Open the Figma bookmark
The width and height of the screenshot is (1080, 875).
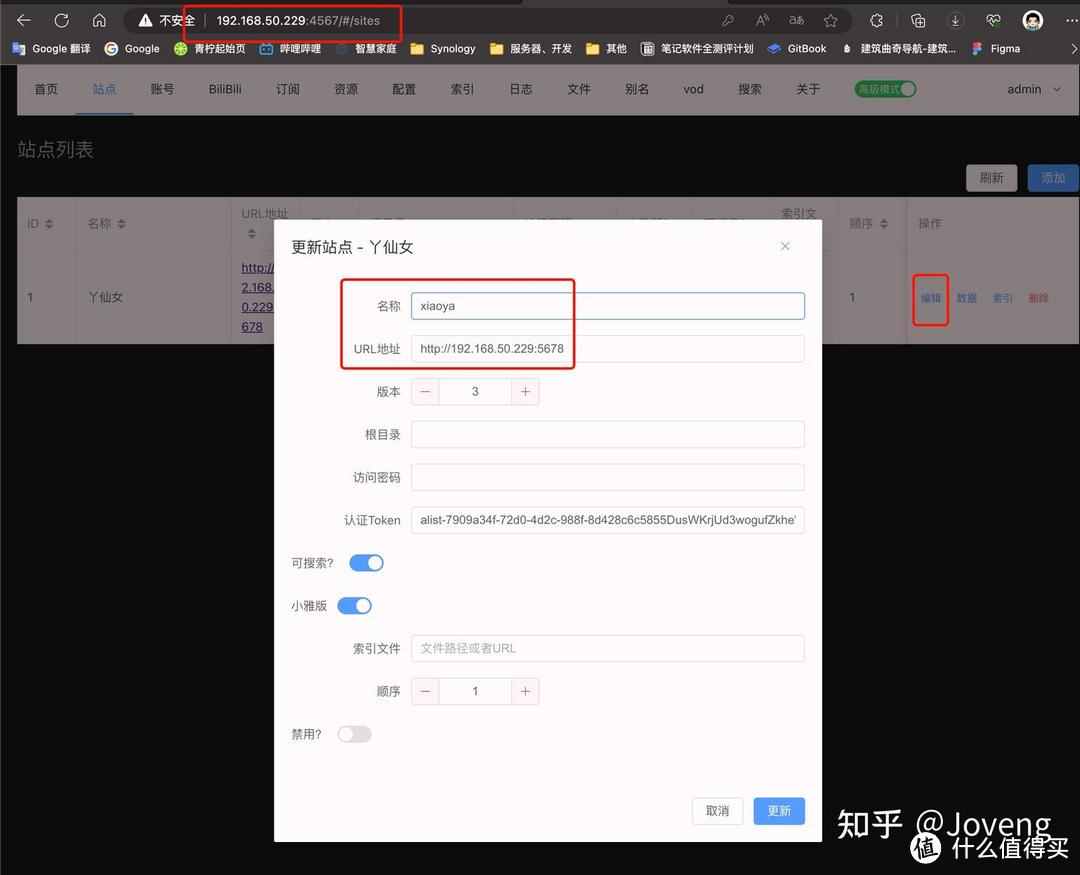pos(996,49)
